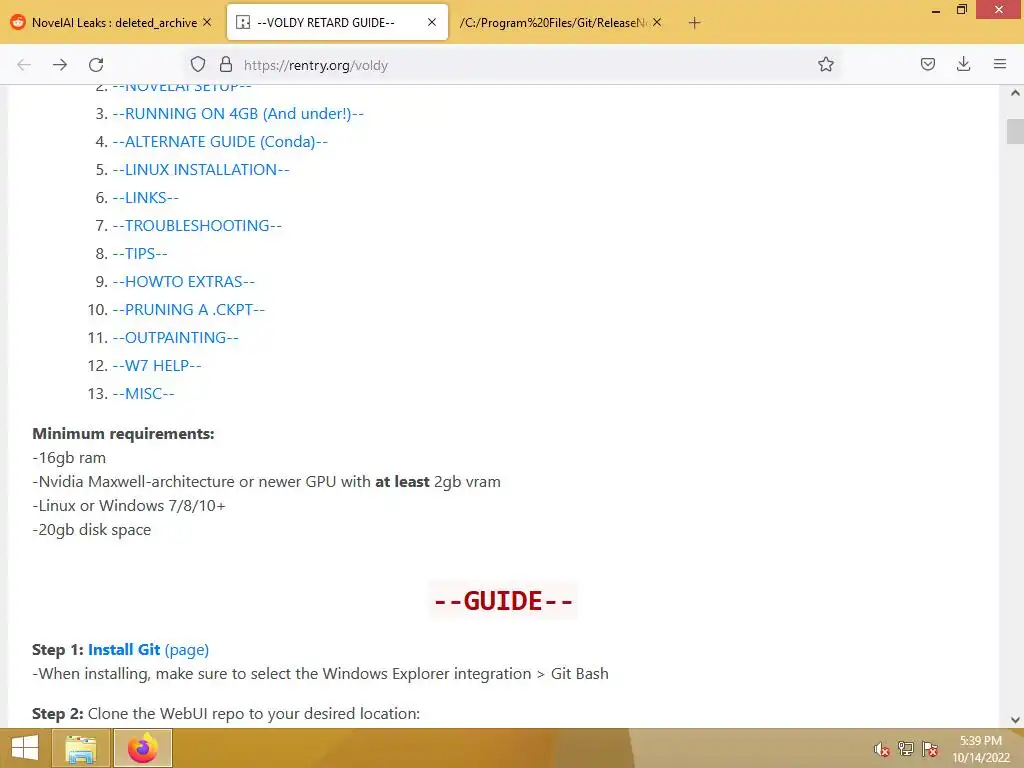
Task: Jump to the --LINKS-- section
Action: [146, 198]
